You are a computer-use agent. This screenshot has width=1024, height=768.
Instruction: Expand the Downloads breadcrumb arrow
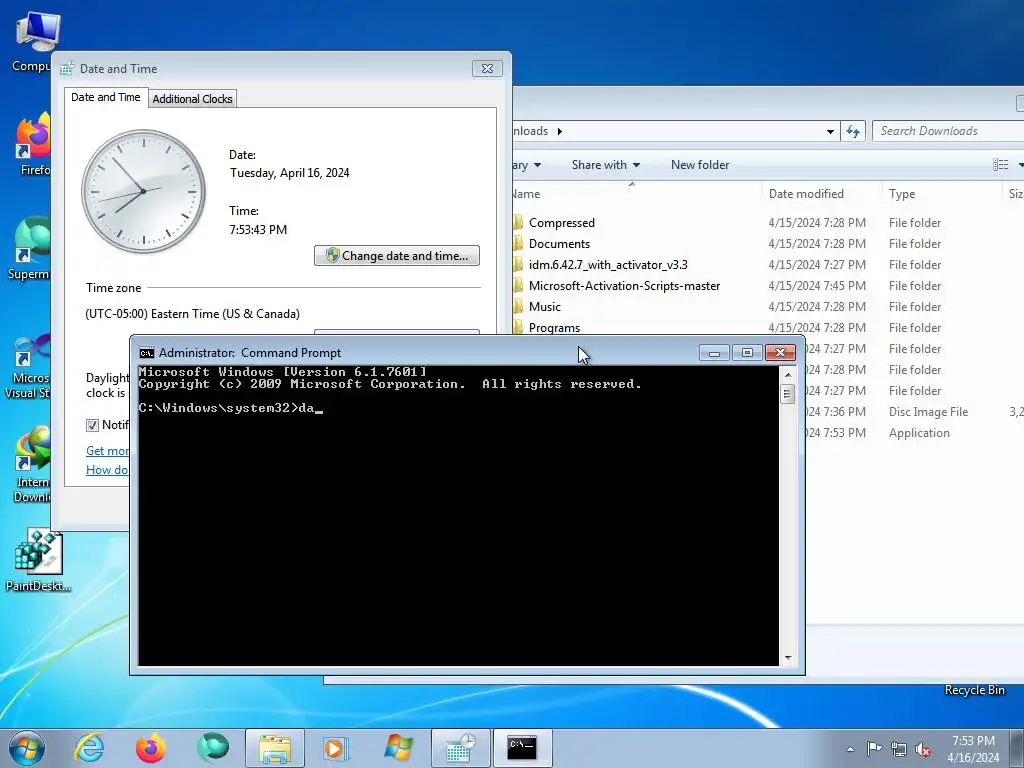pyautogui.click(x=560, y=131)
